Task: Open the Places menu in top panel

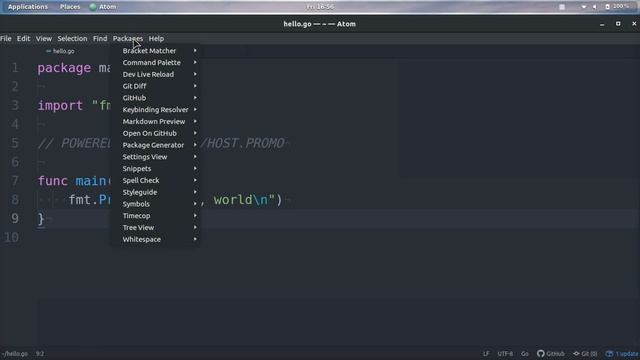Action: 70,7
